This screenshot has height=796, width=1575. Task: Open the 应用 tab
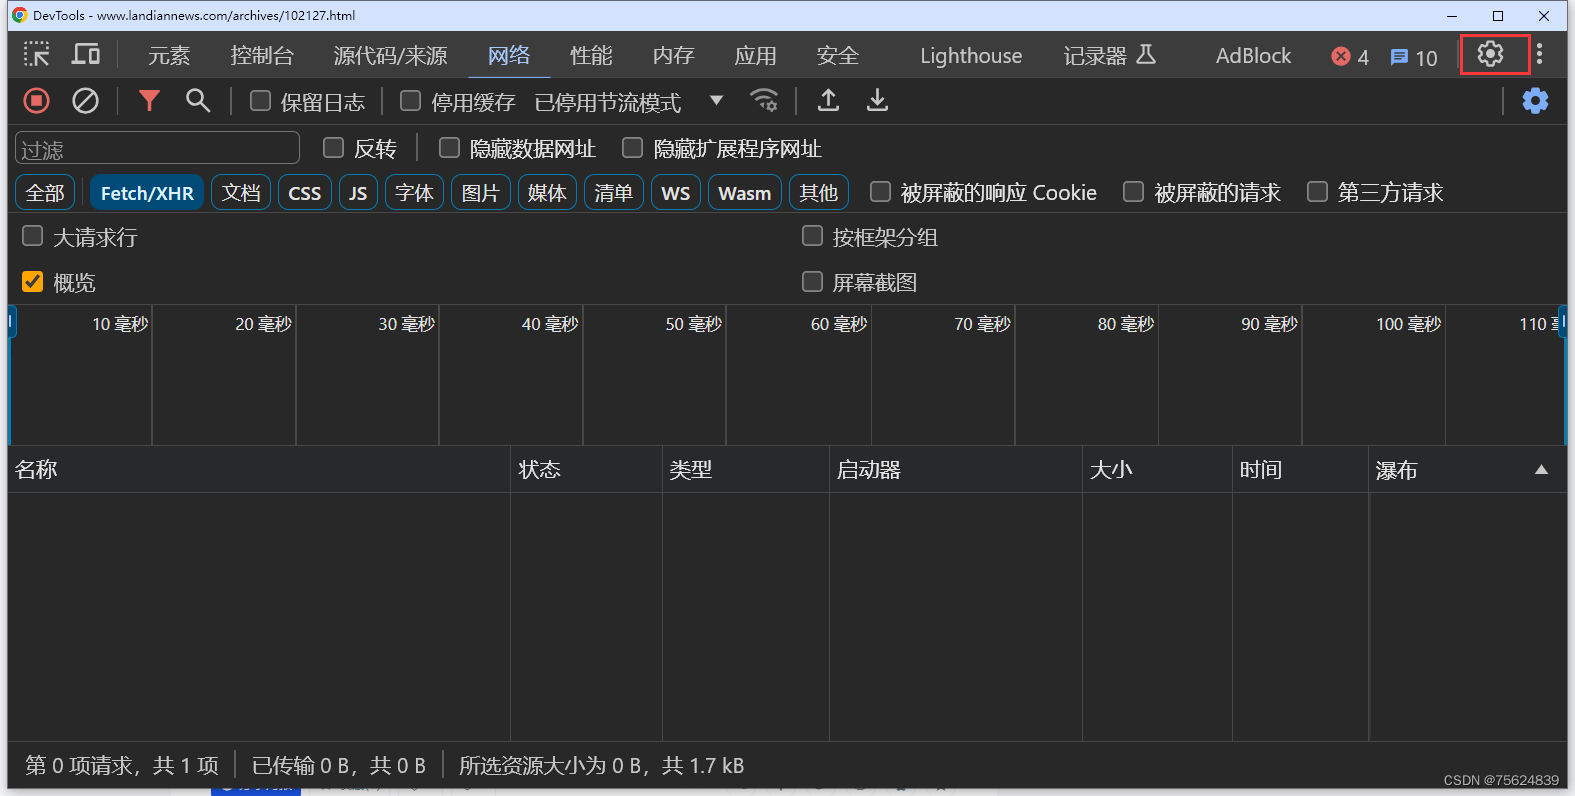[755, 56]
